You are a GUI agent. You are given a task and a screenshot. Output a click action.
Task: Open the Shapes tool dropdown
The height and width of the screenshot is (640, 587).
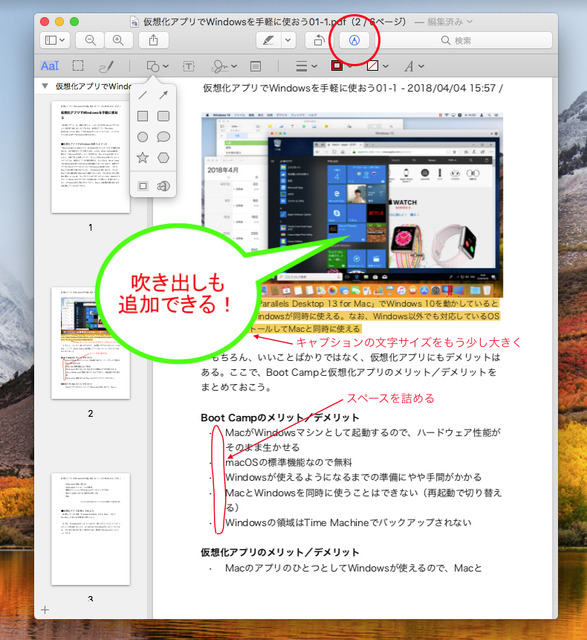coord(157,66)
